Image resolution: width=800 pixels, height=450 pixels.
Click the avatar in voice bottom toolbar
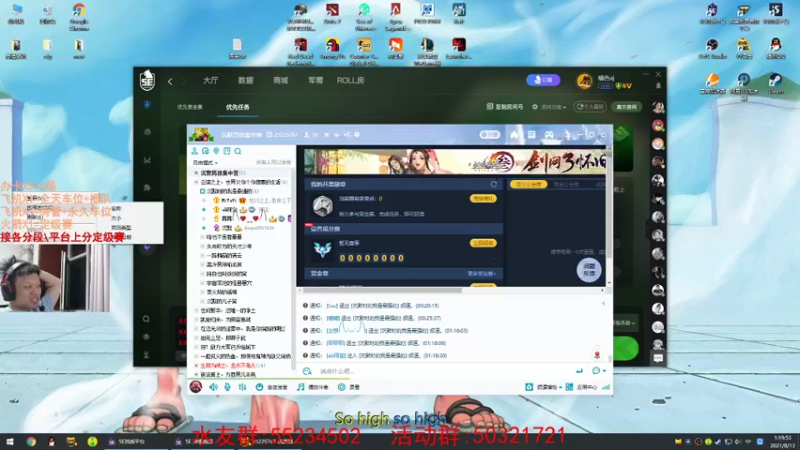(x=195, y=387)
